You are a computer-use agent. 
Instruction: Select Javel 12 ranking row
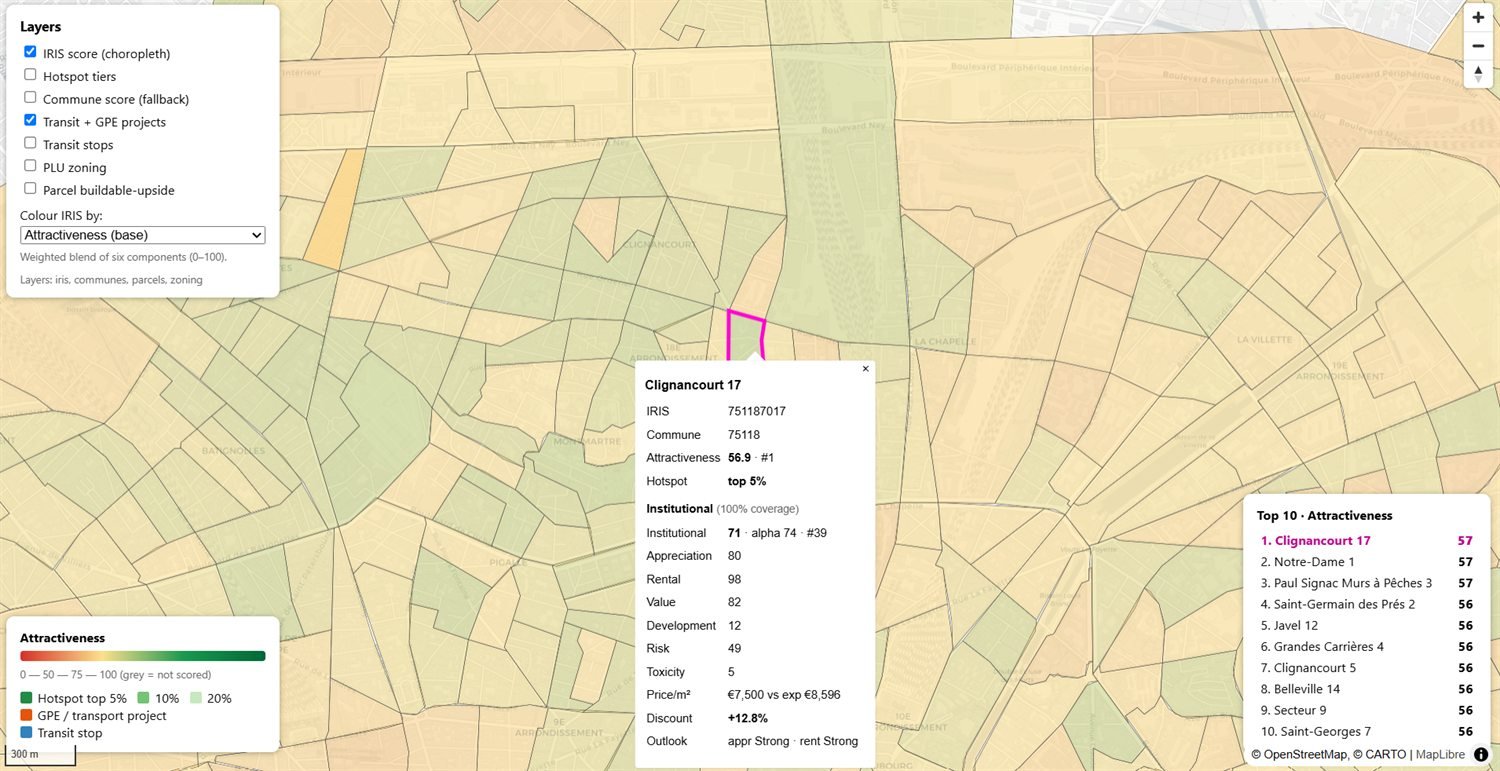[1365, 625]
